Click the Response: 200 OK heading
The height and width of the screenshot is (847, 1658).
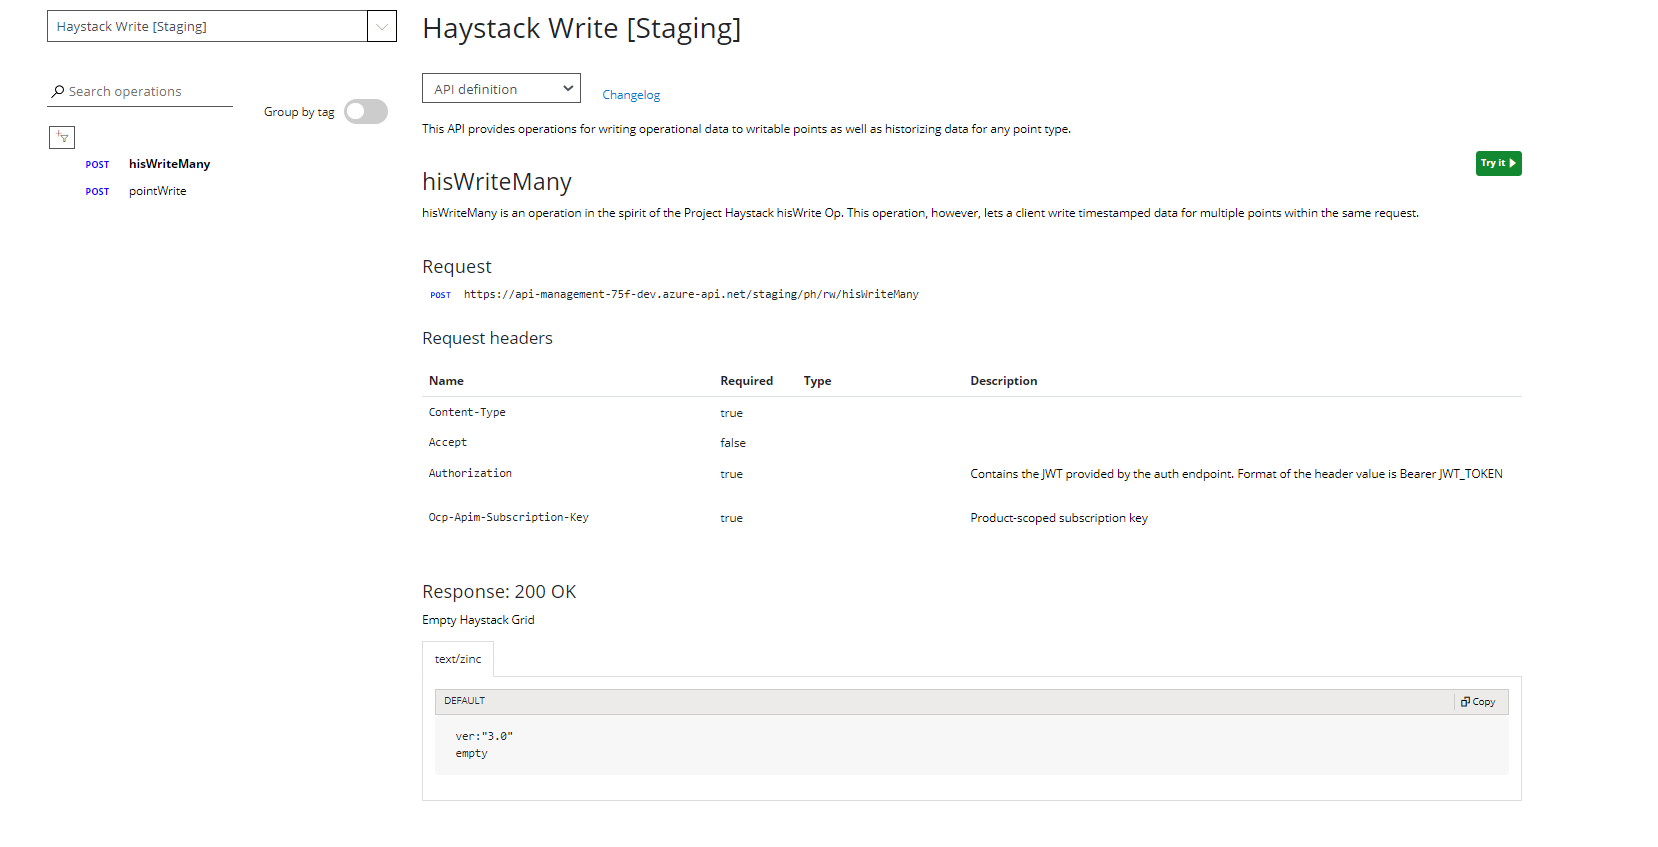click(499, 592)
